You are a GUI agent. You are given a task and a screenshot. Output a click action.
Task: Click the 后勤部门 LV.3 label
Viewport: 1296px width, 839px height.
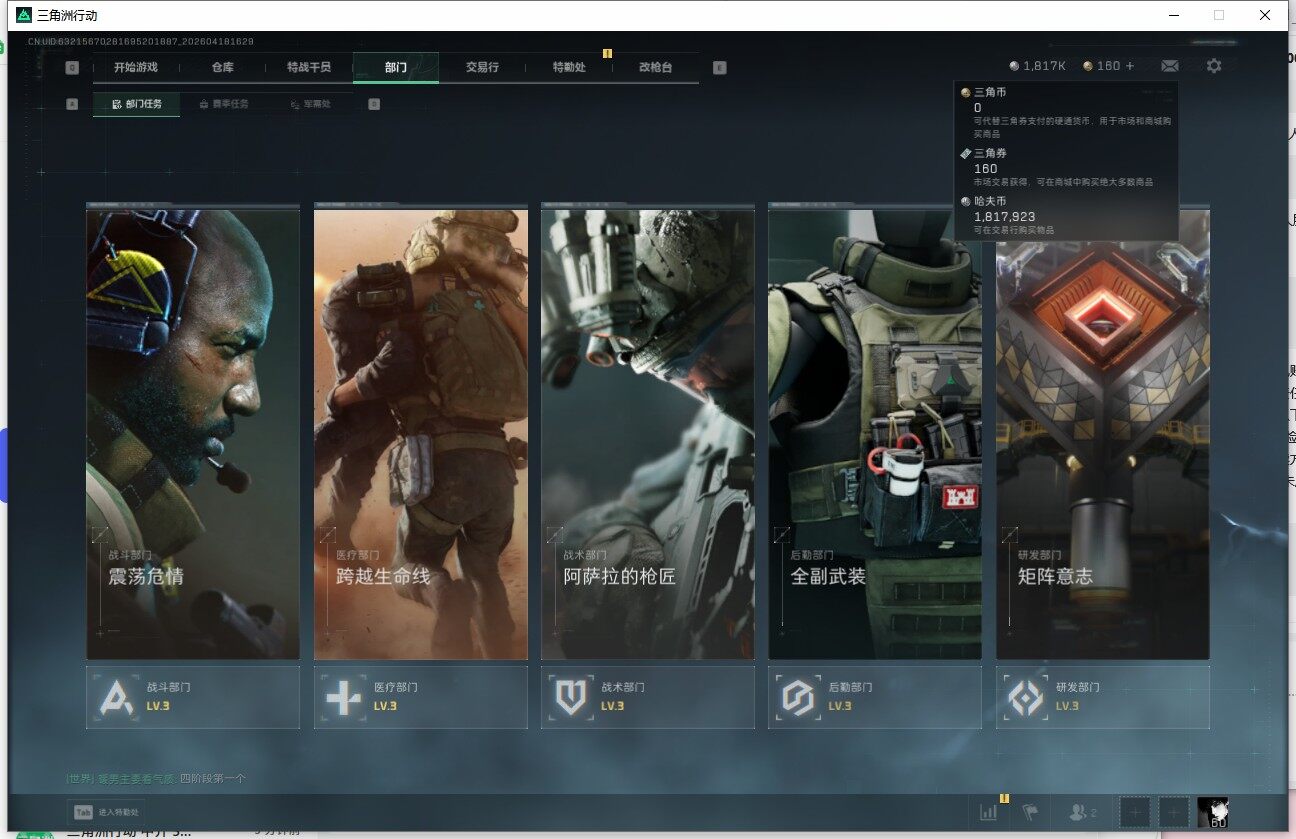(840, 706)
